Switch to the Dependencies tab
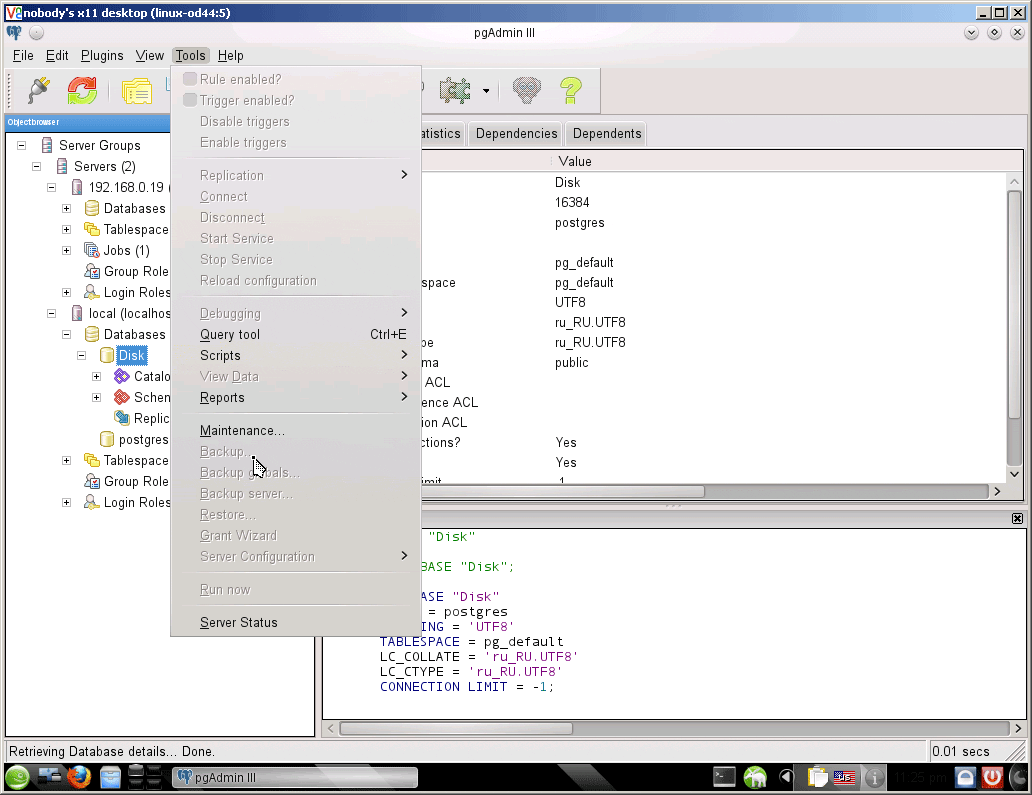Viewport: 1032px width, 795px height. point(516,134)
